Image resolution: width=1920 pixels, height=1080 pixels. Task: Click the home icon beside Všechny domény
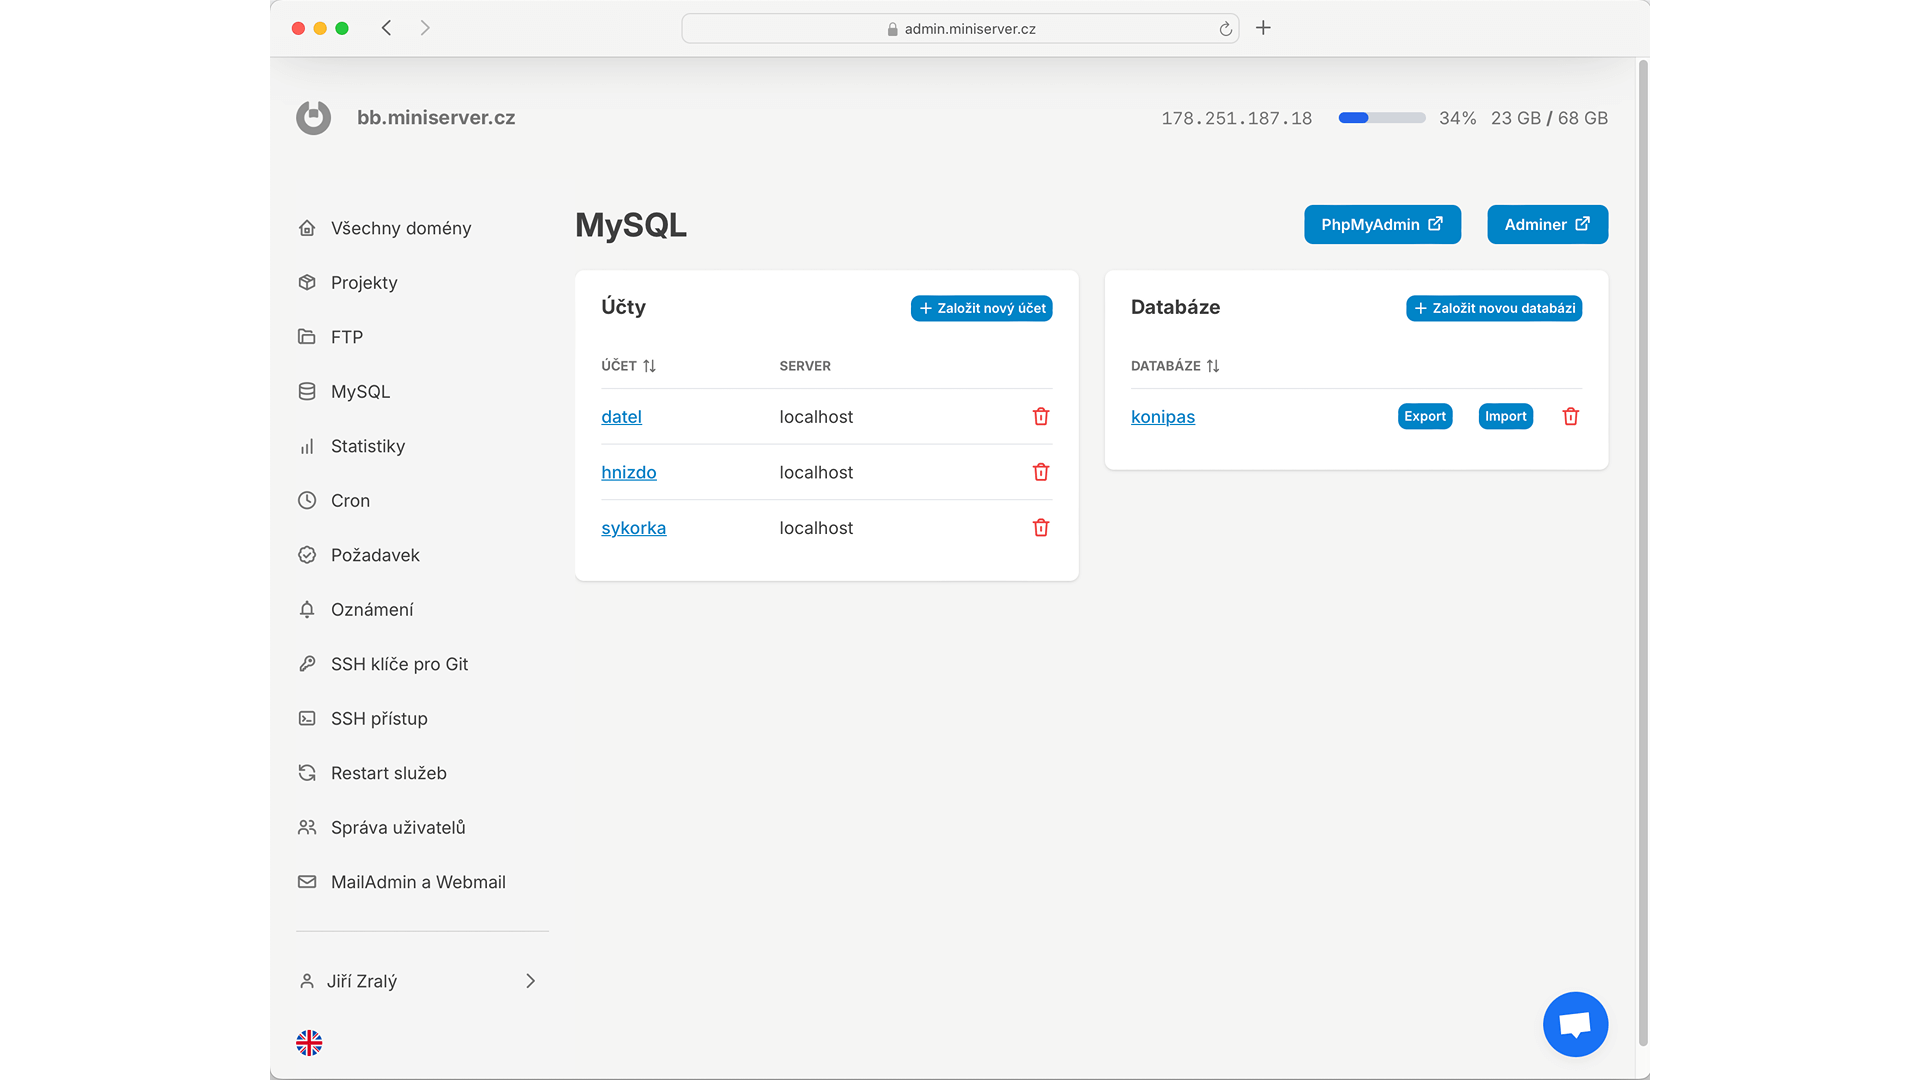[x=307, y=228]
